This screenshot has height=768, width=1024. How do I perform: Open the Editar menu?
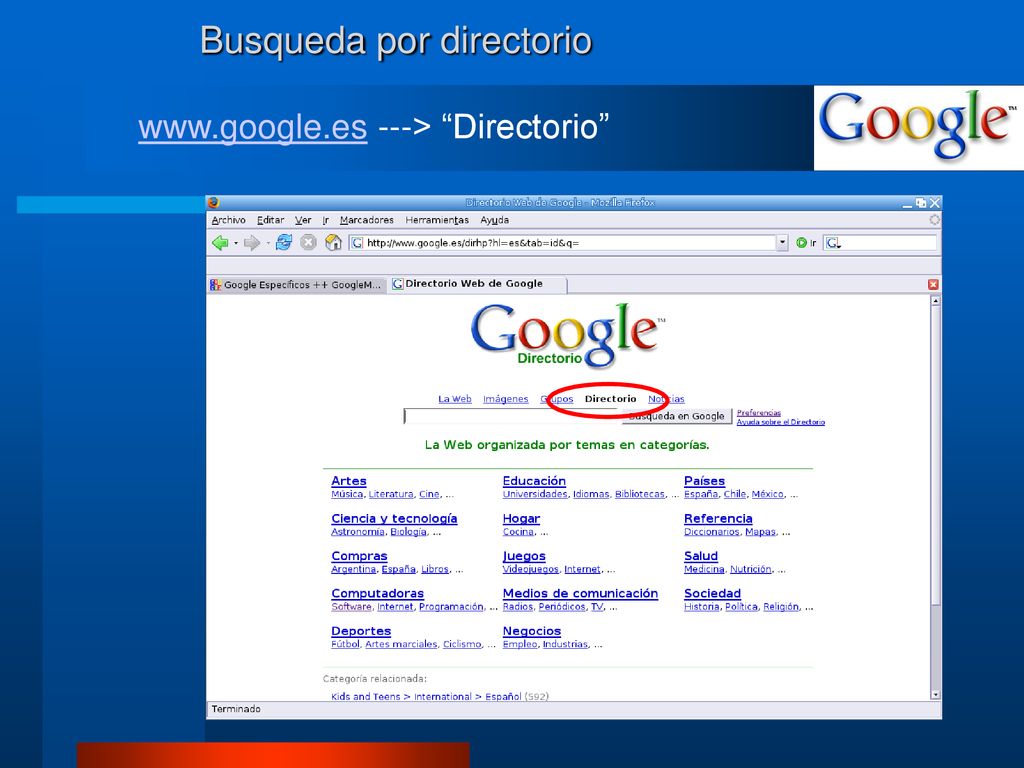click(x=270, y=220)
